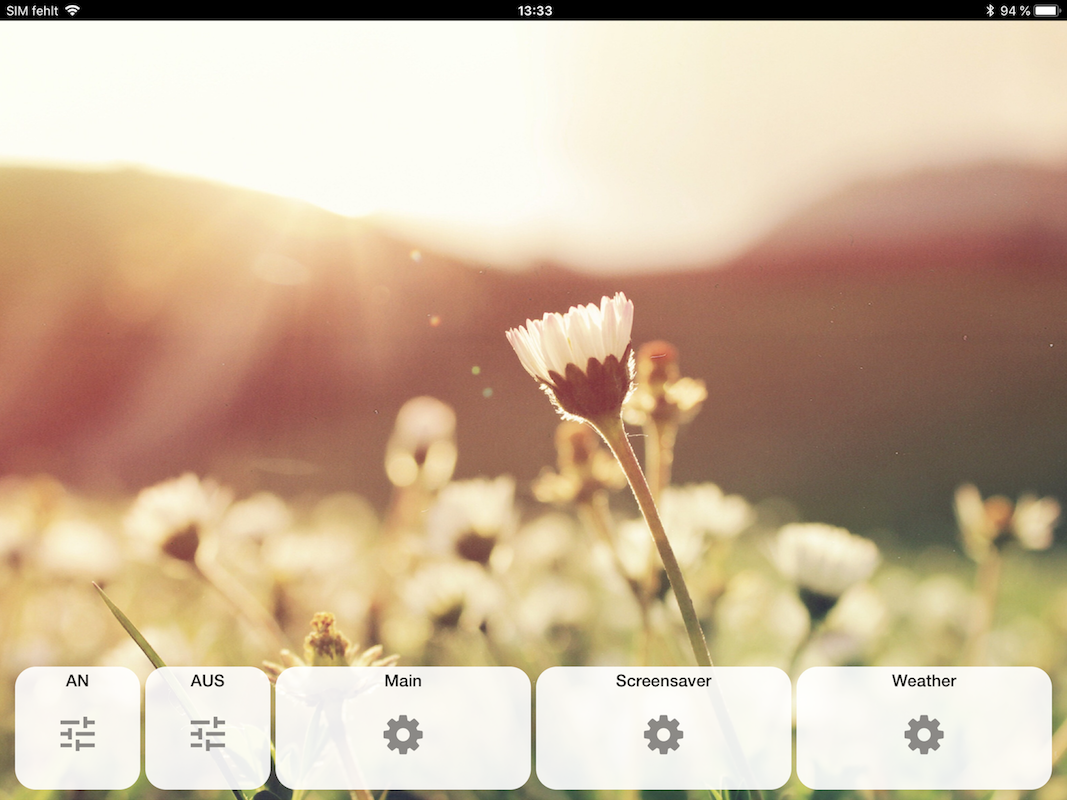Tap the Wi-Fi status icon

72,10
